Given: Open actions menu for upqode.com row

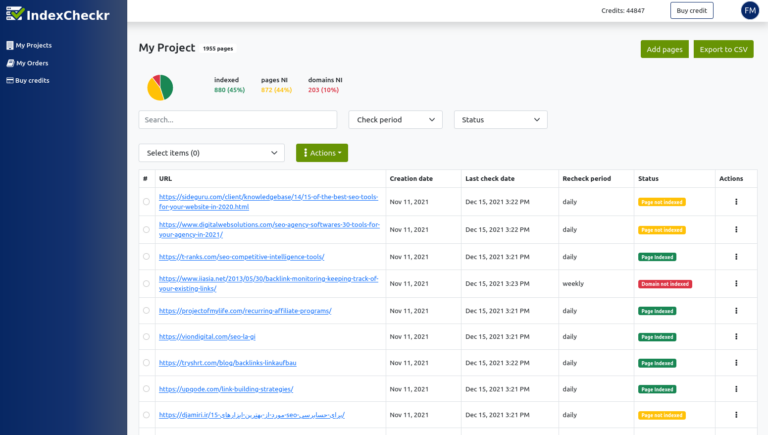Looking at the screenshot, I should click(736, 389).
